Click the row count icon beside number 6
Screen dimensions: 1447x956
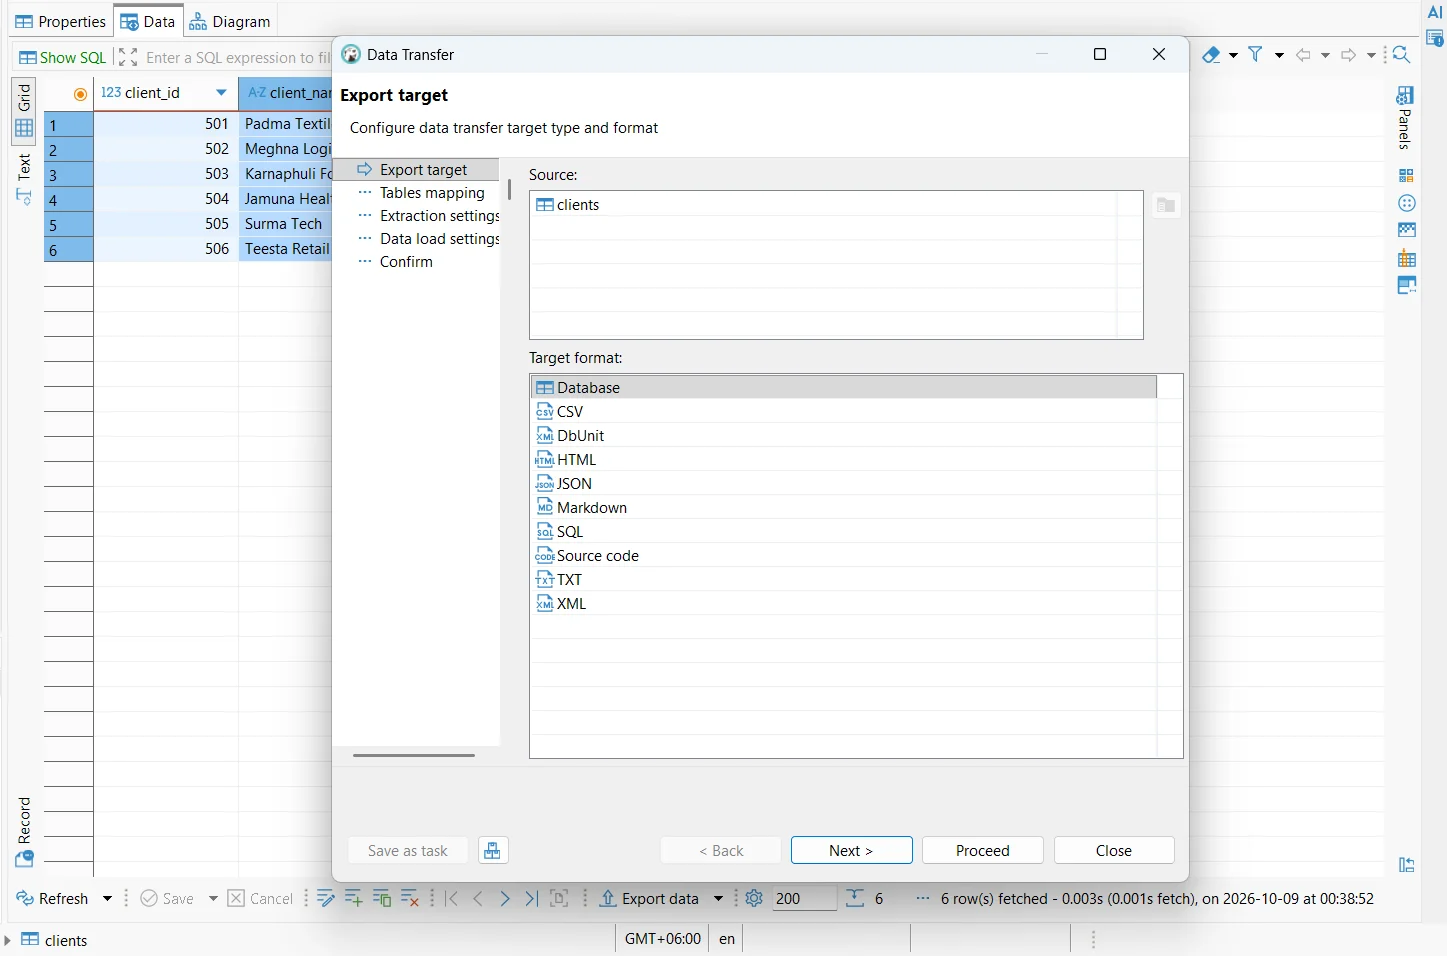click(855, 898)
